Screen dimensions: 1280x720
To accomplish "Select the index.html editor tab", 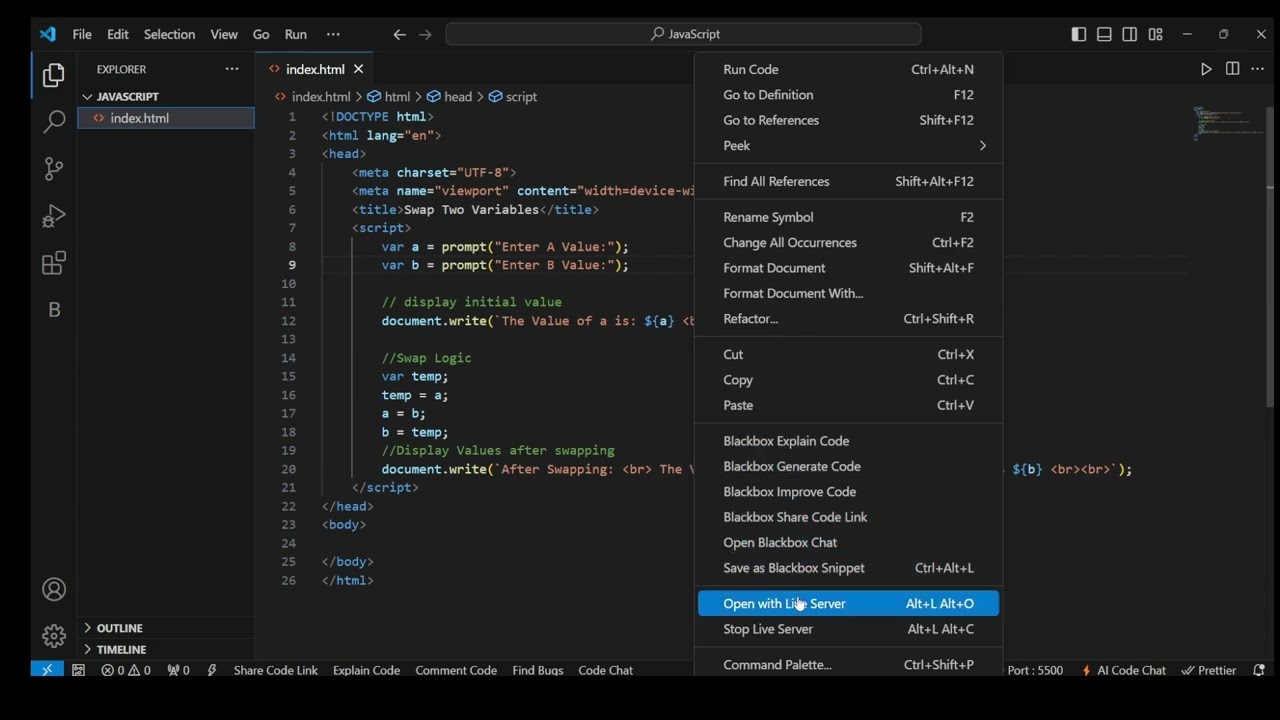I will click(314, 69).
